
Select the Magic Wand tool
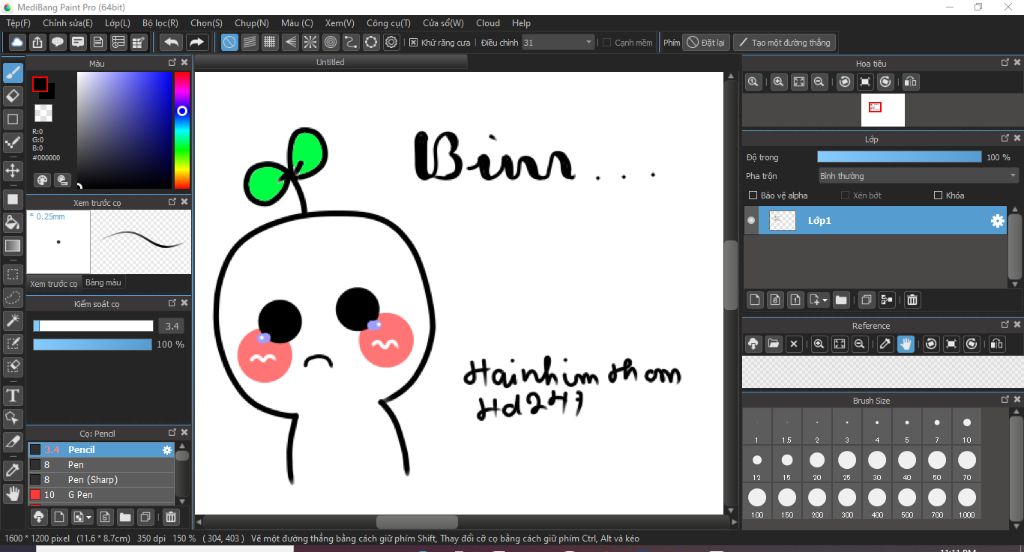(x=12, y=321)
